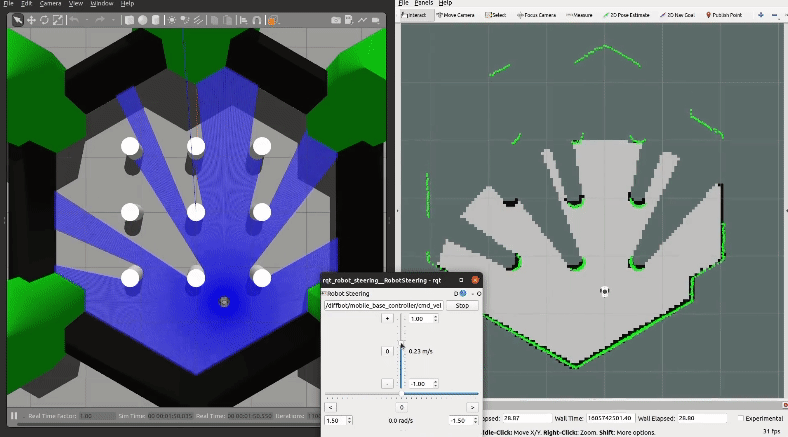This screenshot has width=788, height=437.
Task: Step up the max angular velocity 1.50 spinbox
Action: (348, 418)
